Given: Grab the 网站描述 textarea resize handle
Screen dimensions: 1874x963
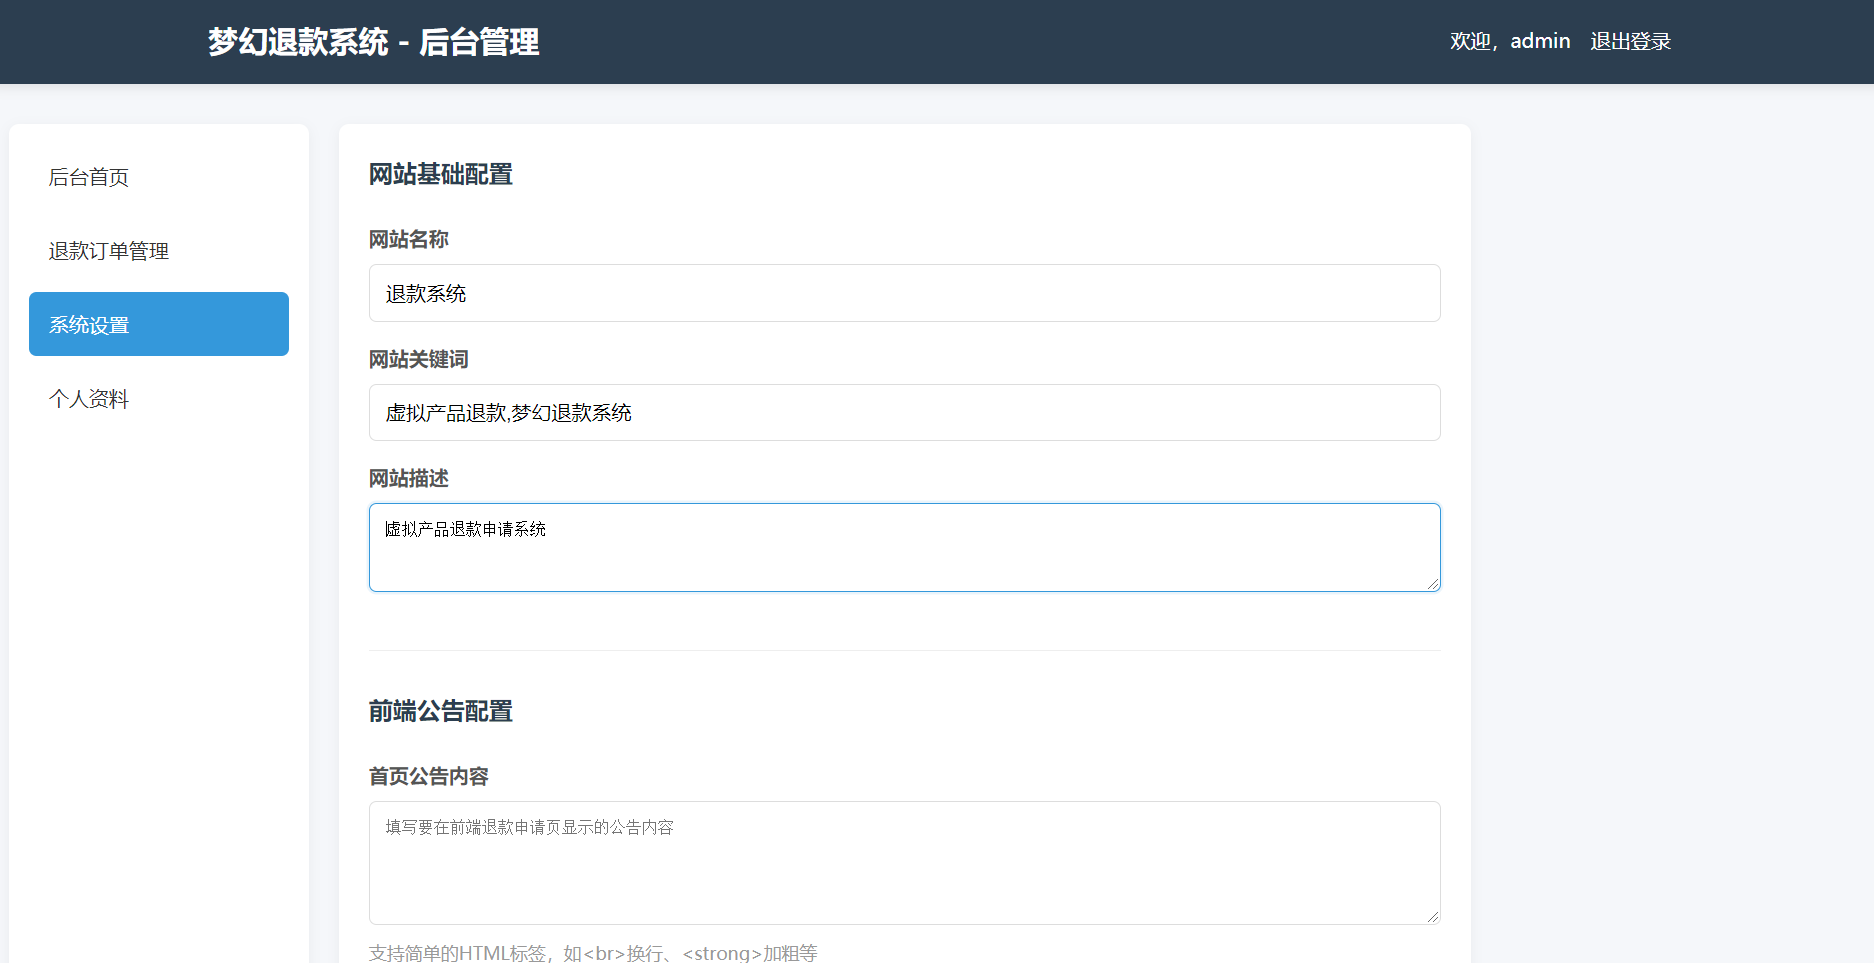Looking at the screenshot, I should 1433,584.
